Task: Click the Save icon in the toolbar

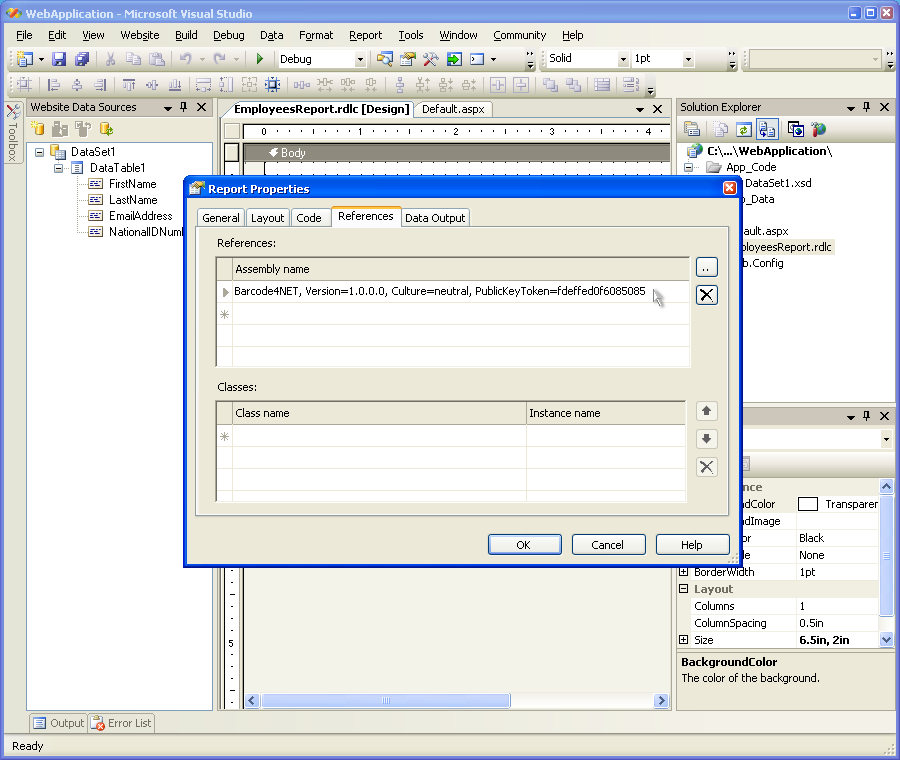Action: pos(59,59)
